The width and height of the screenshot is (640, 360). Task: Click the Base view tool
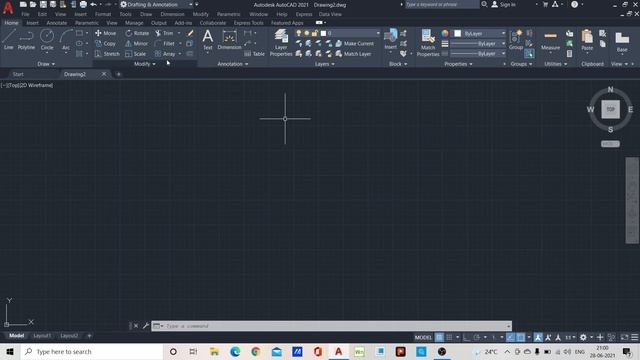click(622, 41)
